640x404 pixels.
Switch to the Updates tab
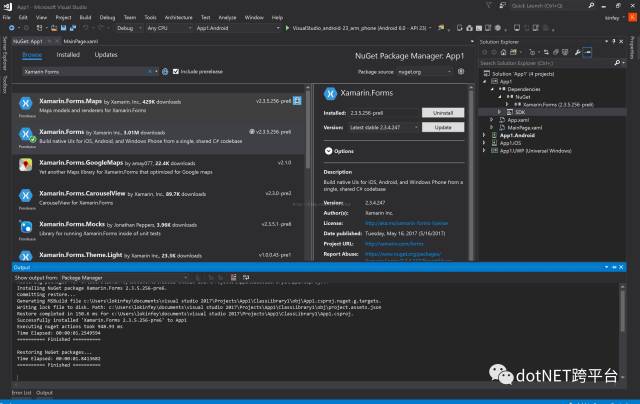point(106,55)
